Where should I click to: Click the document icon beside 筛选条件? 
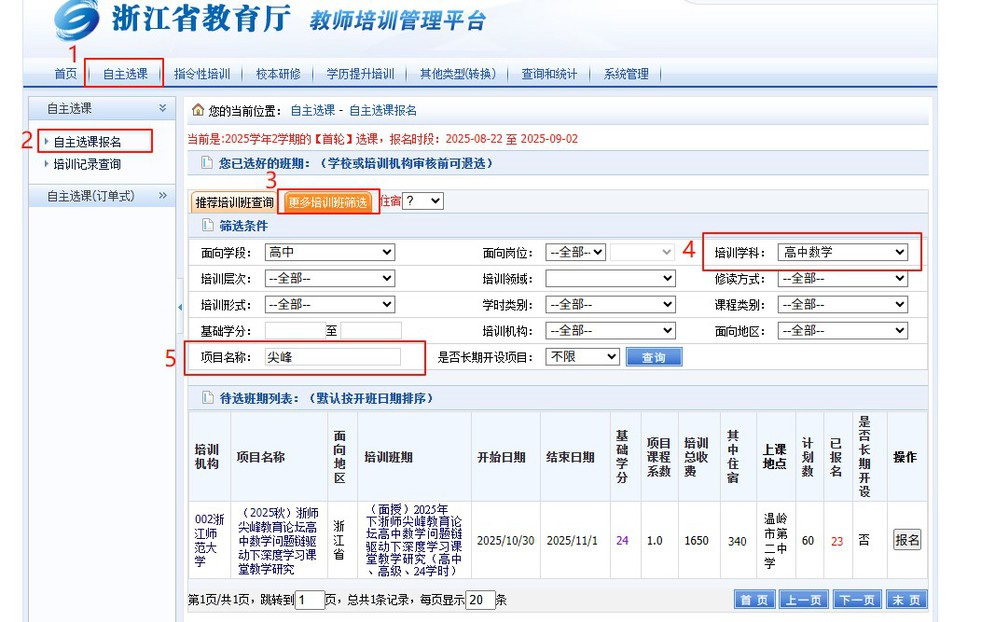tap(206, 226)
